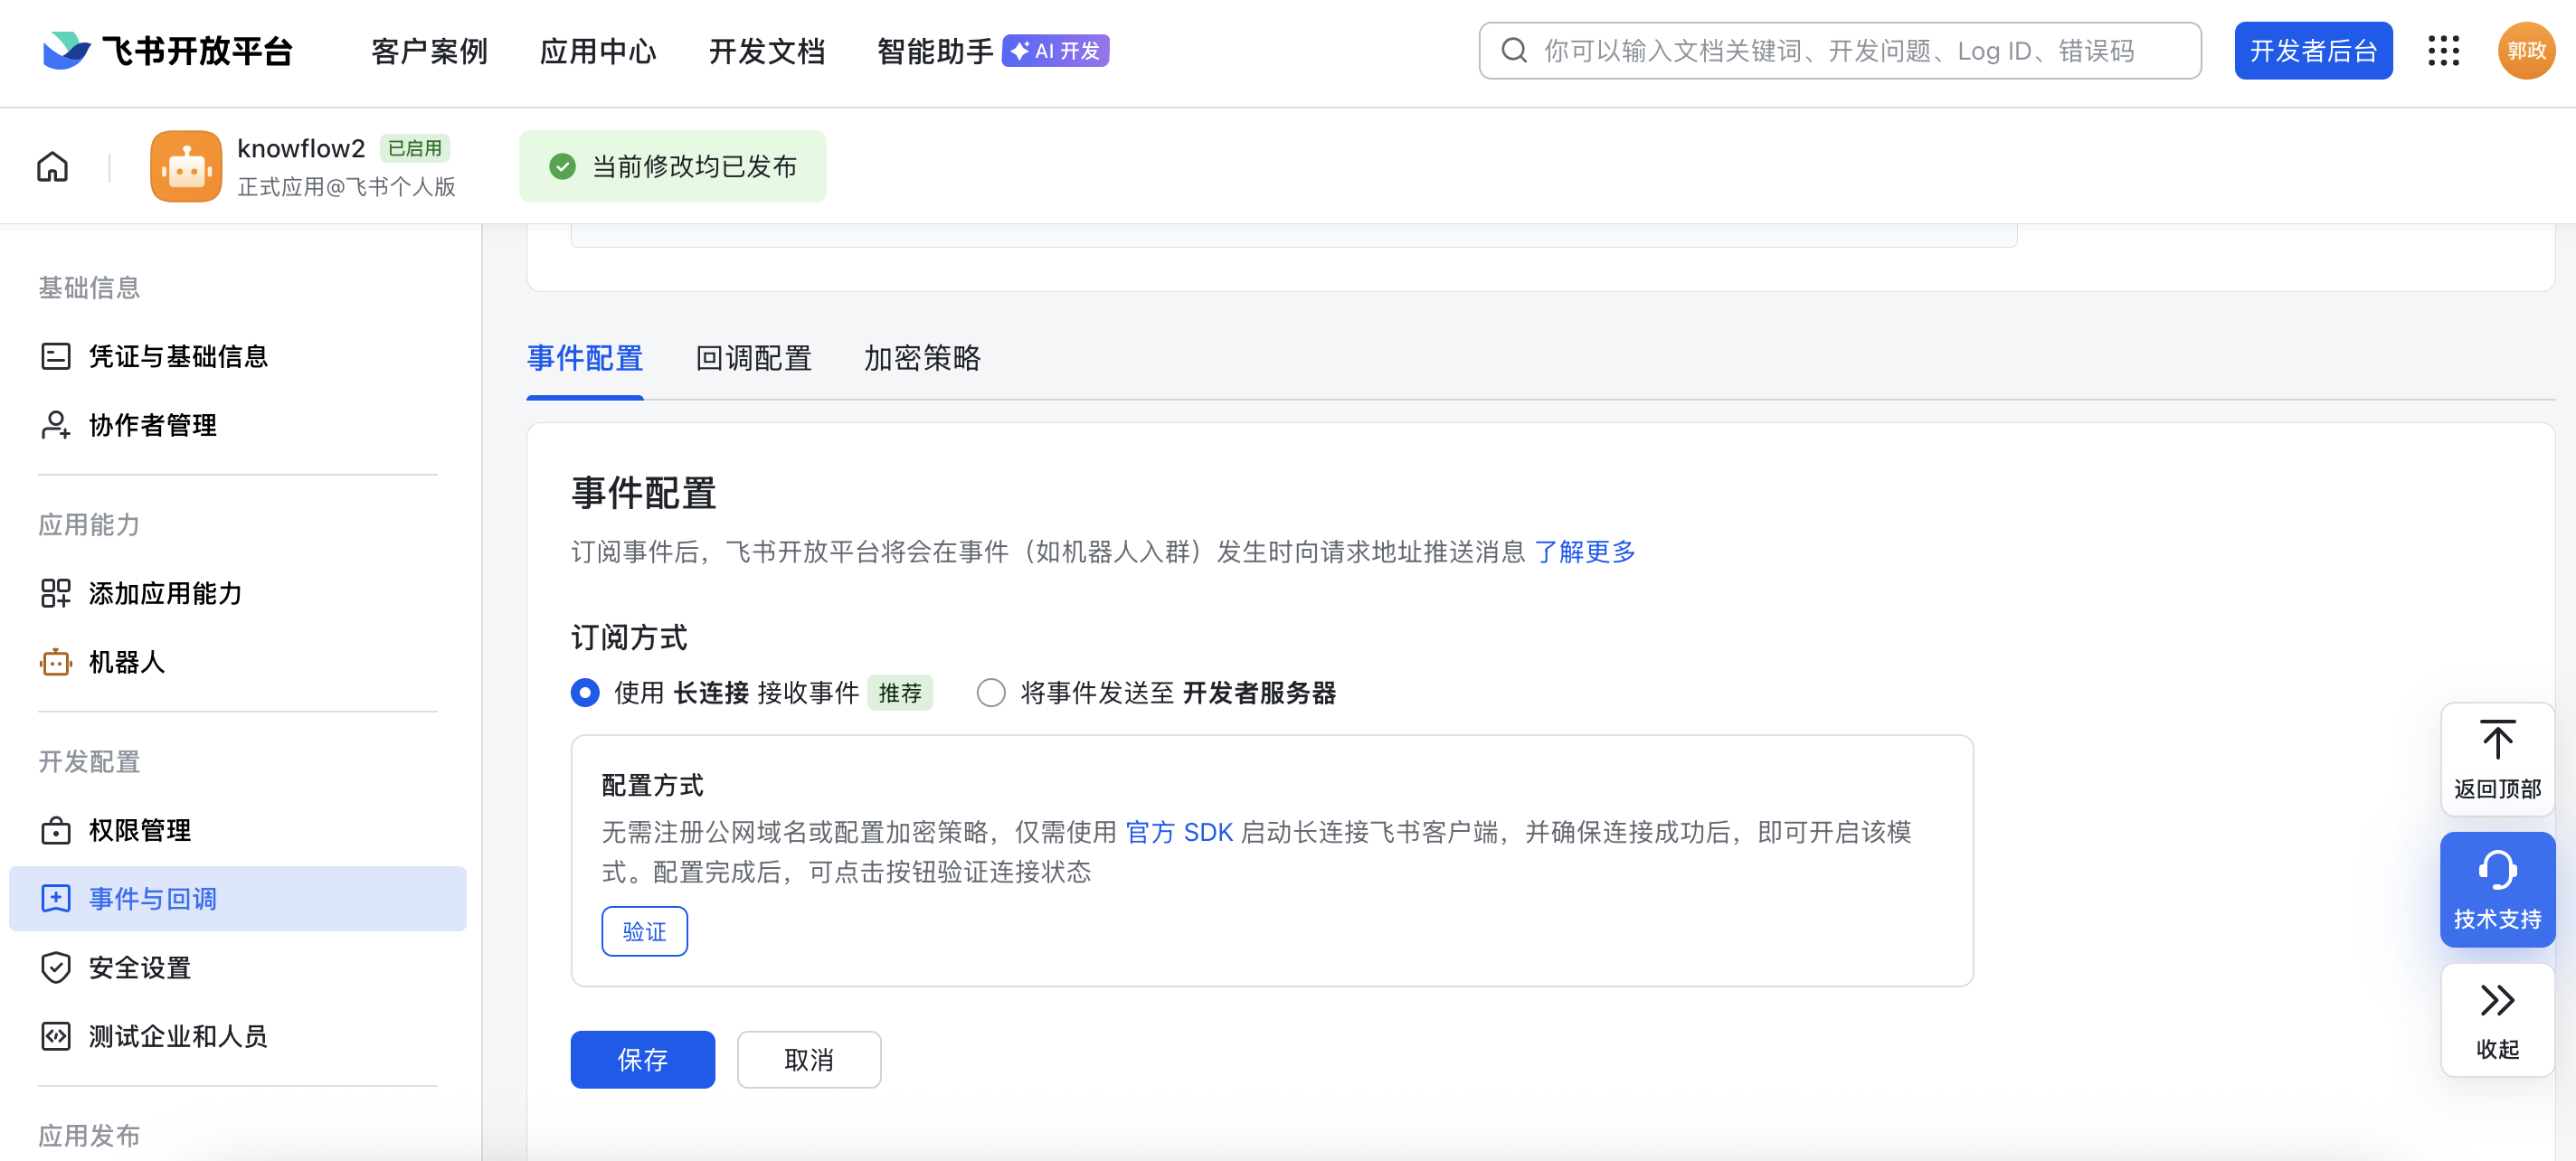Click 权限管理 lock icon
The image size is (2576, 1161).
(55, 830)
